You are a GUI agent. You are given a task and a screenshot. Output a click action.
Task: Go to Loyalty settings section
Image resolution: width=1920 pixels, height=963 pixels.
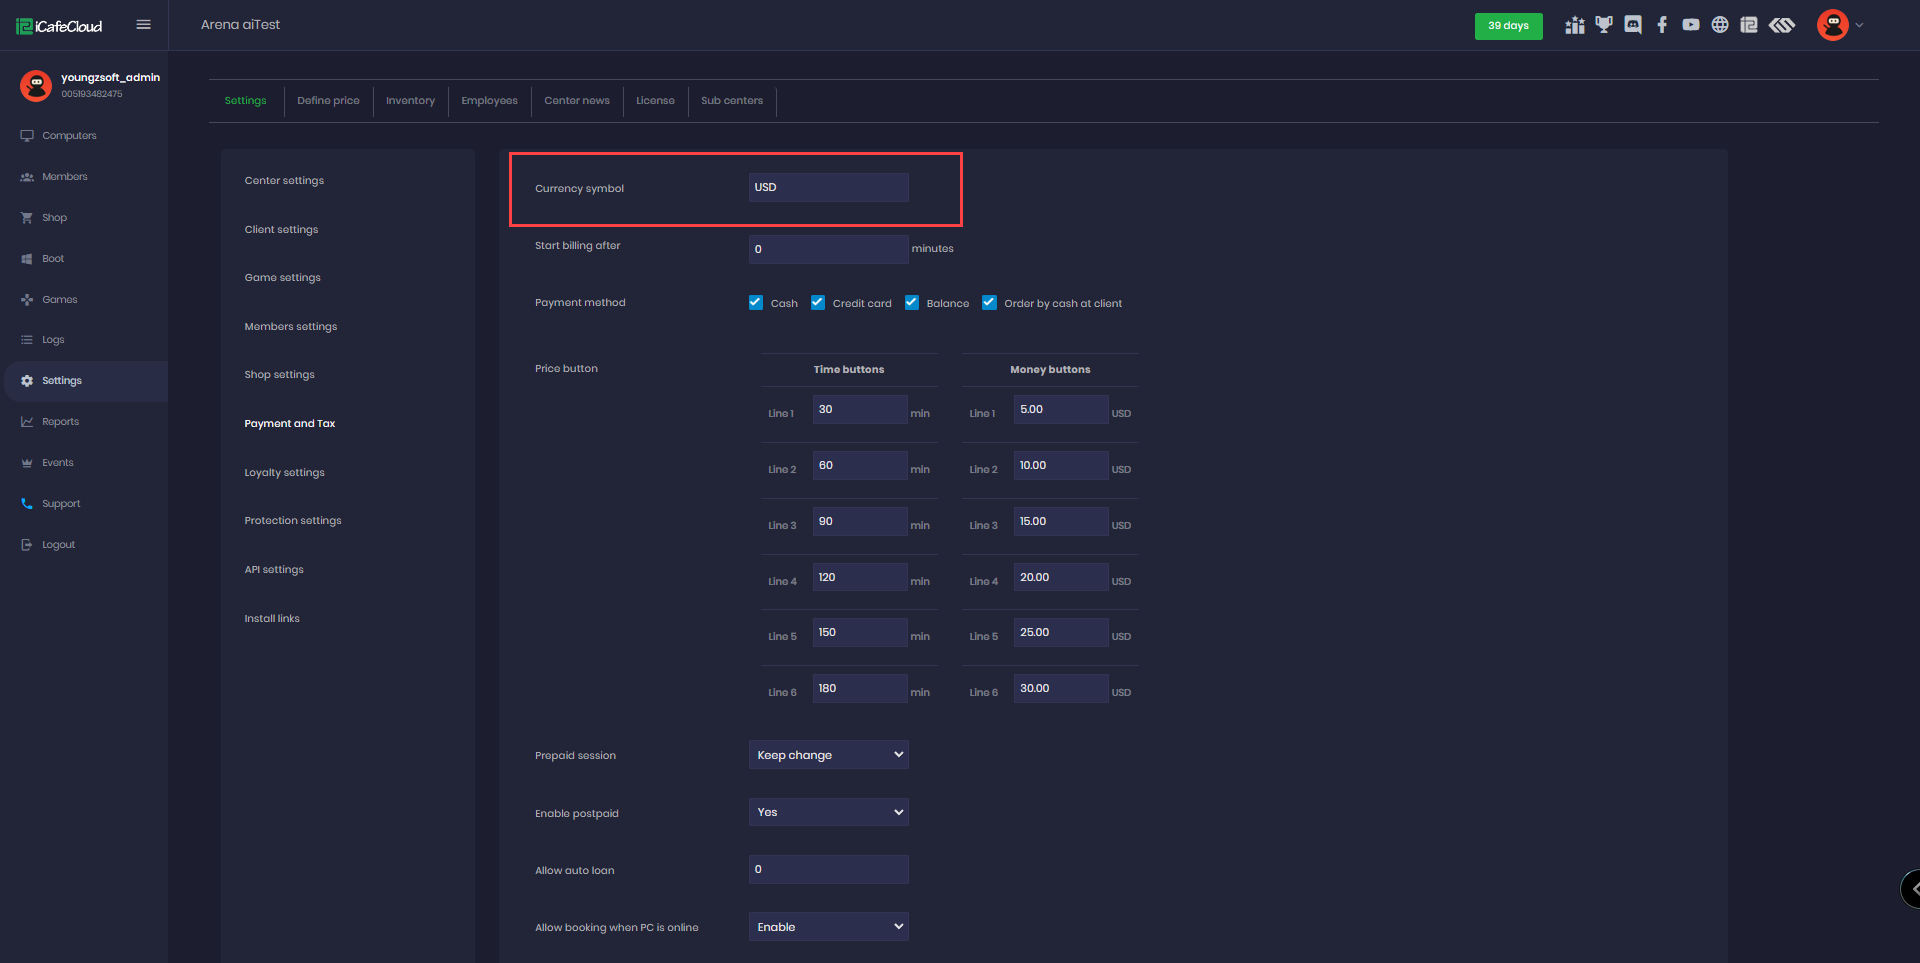pyautogui.click(x=284, y=473)
